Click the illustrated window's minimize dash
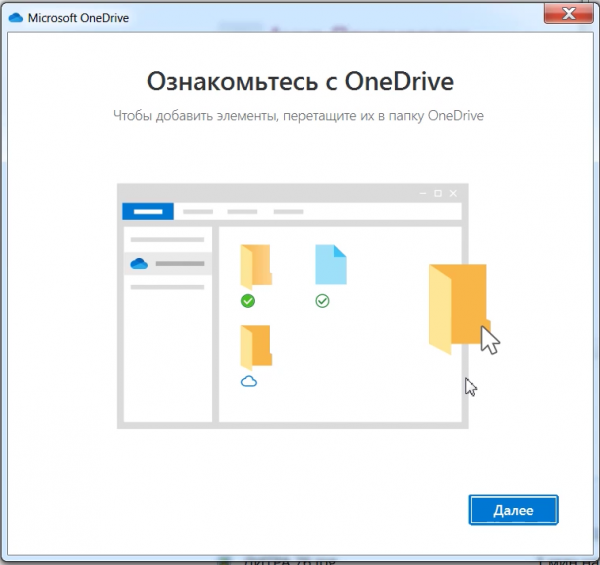This screenshot has width=600, height=565. (x=422, y=193)
